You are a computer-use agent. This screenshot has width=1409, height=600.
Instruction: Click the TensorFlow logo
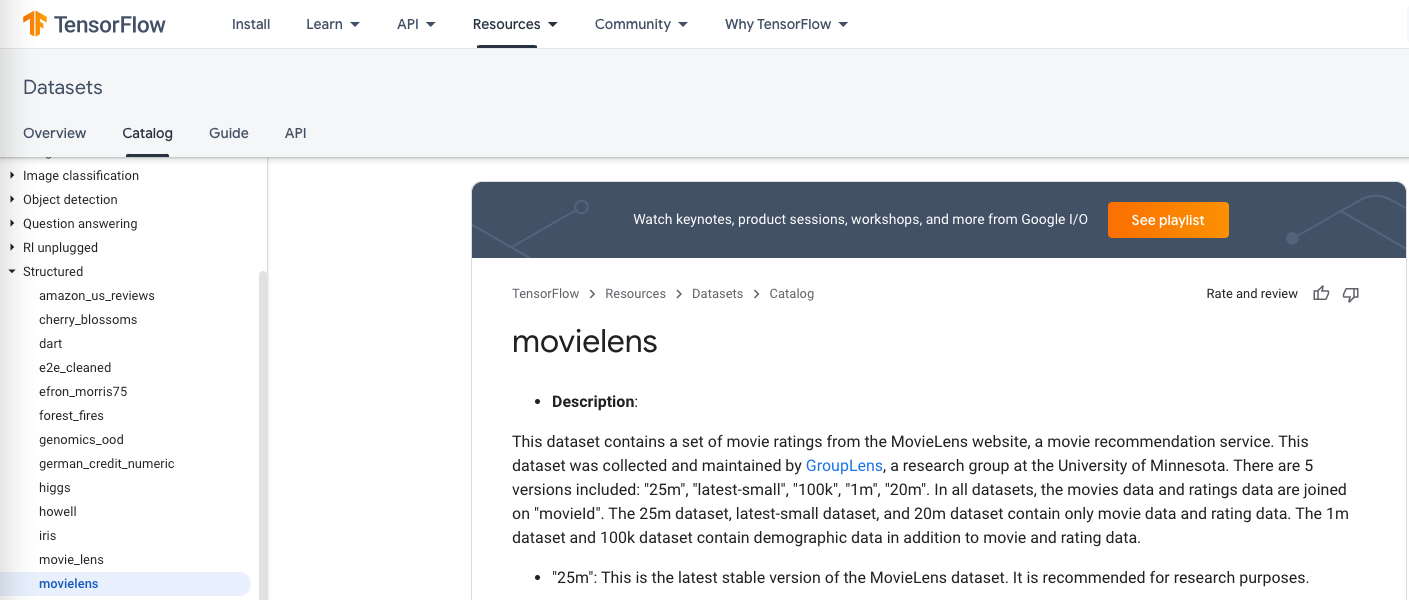click(94, 24)
